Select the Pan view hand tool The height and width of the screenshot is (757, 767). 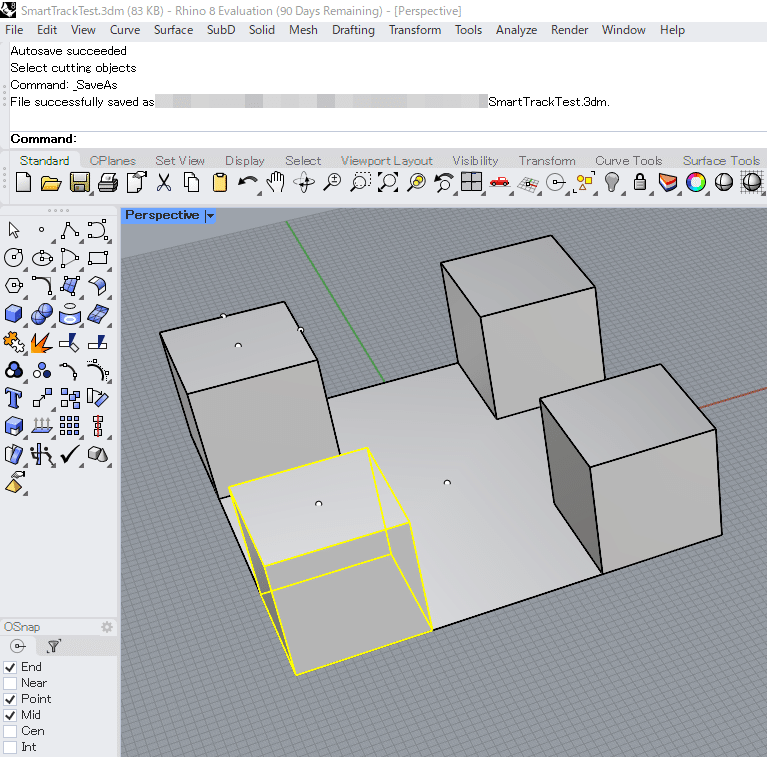pos(276,182)
